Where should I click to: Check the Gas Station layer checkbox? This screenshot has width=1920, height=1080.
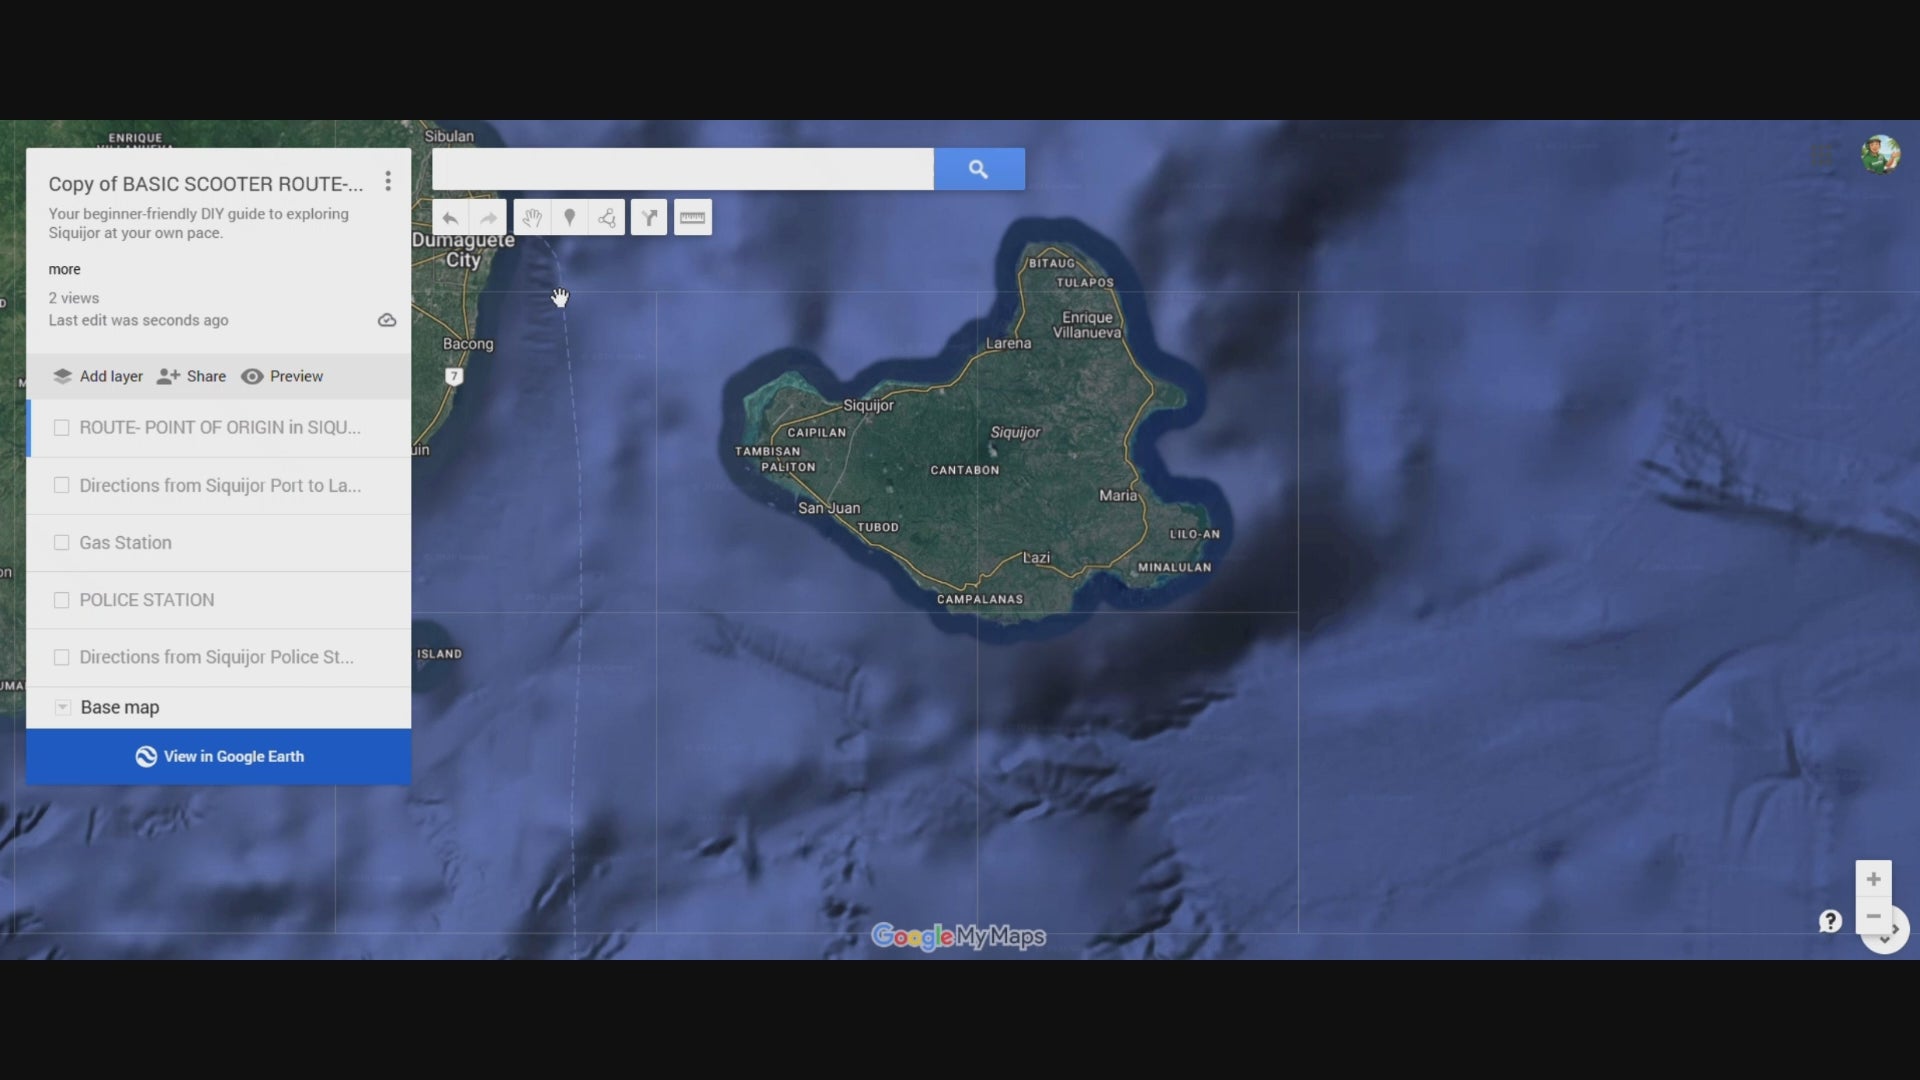pos(61,543)
